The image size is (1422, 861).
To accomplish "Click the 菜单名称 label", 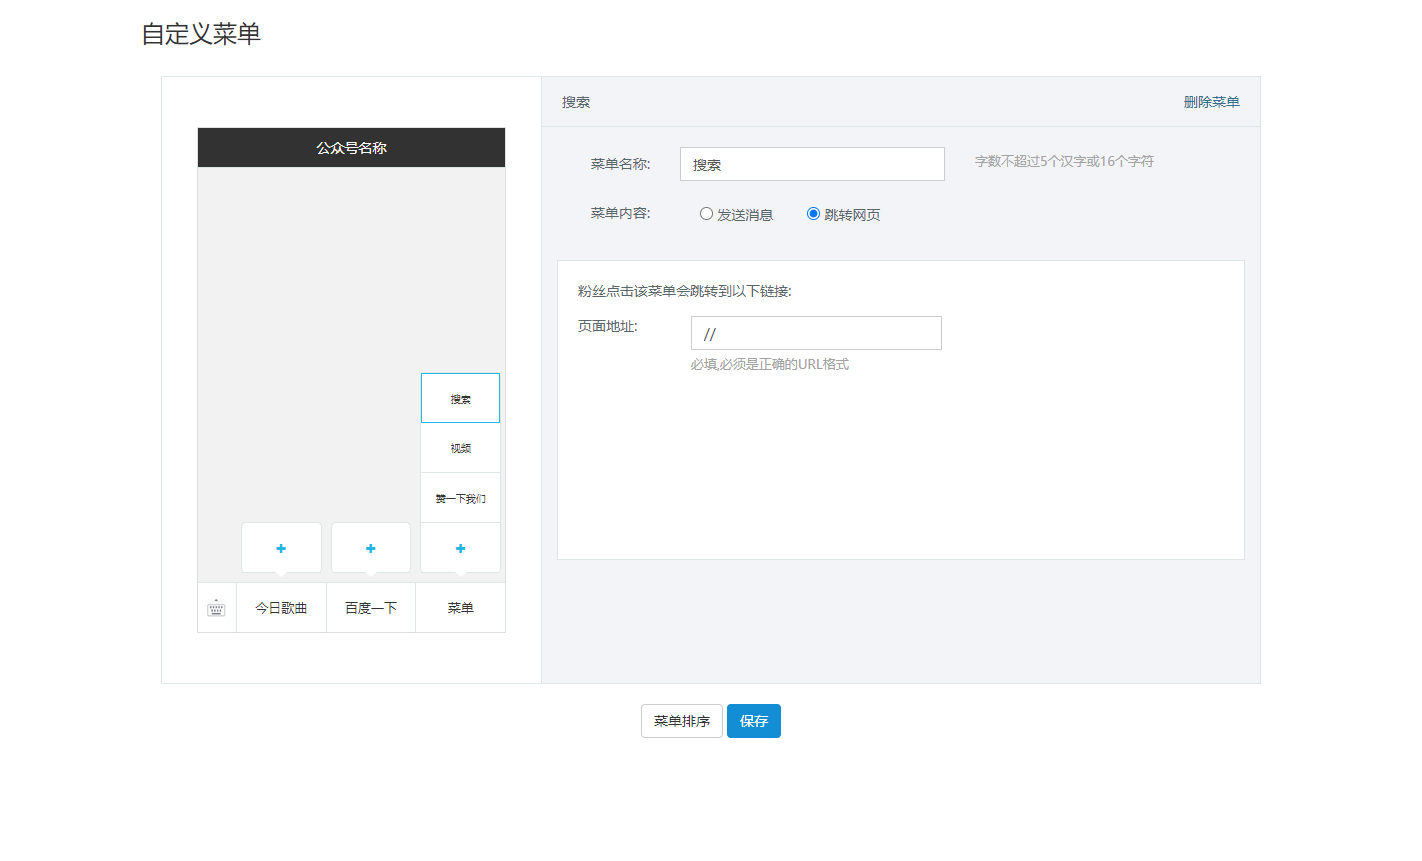I will click(620, 164).
